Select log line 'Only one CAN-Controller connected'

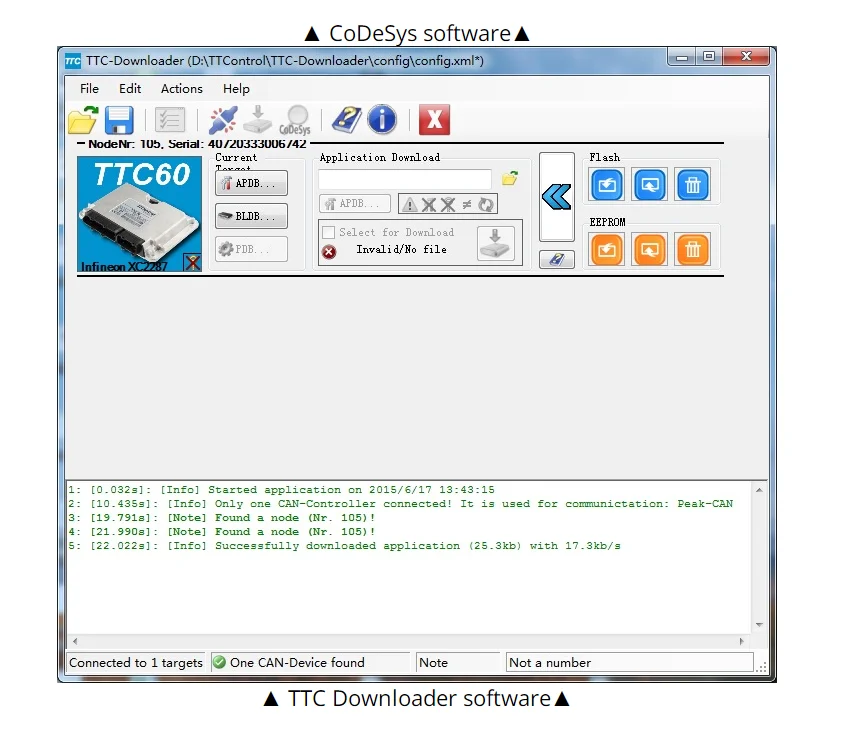pyautogui.click(x=401, y=504)
